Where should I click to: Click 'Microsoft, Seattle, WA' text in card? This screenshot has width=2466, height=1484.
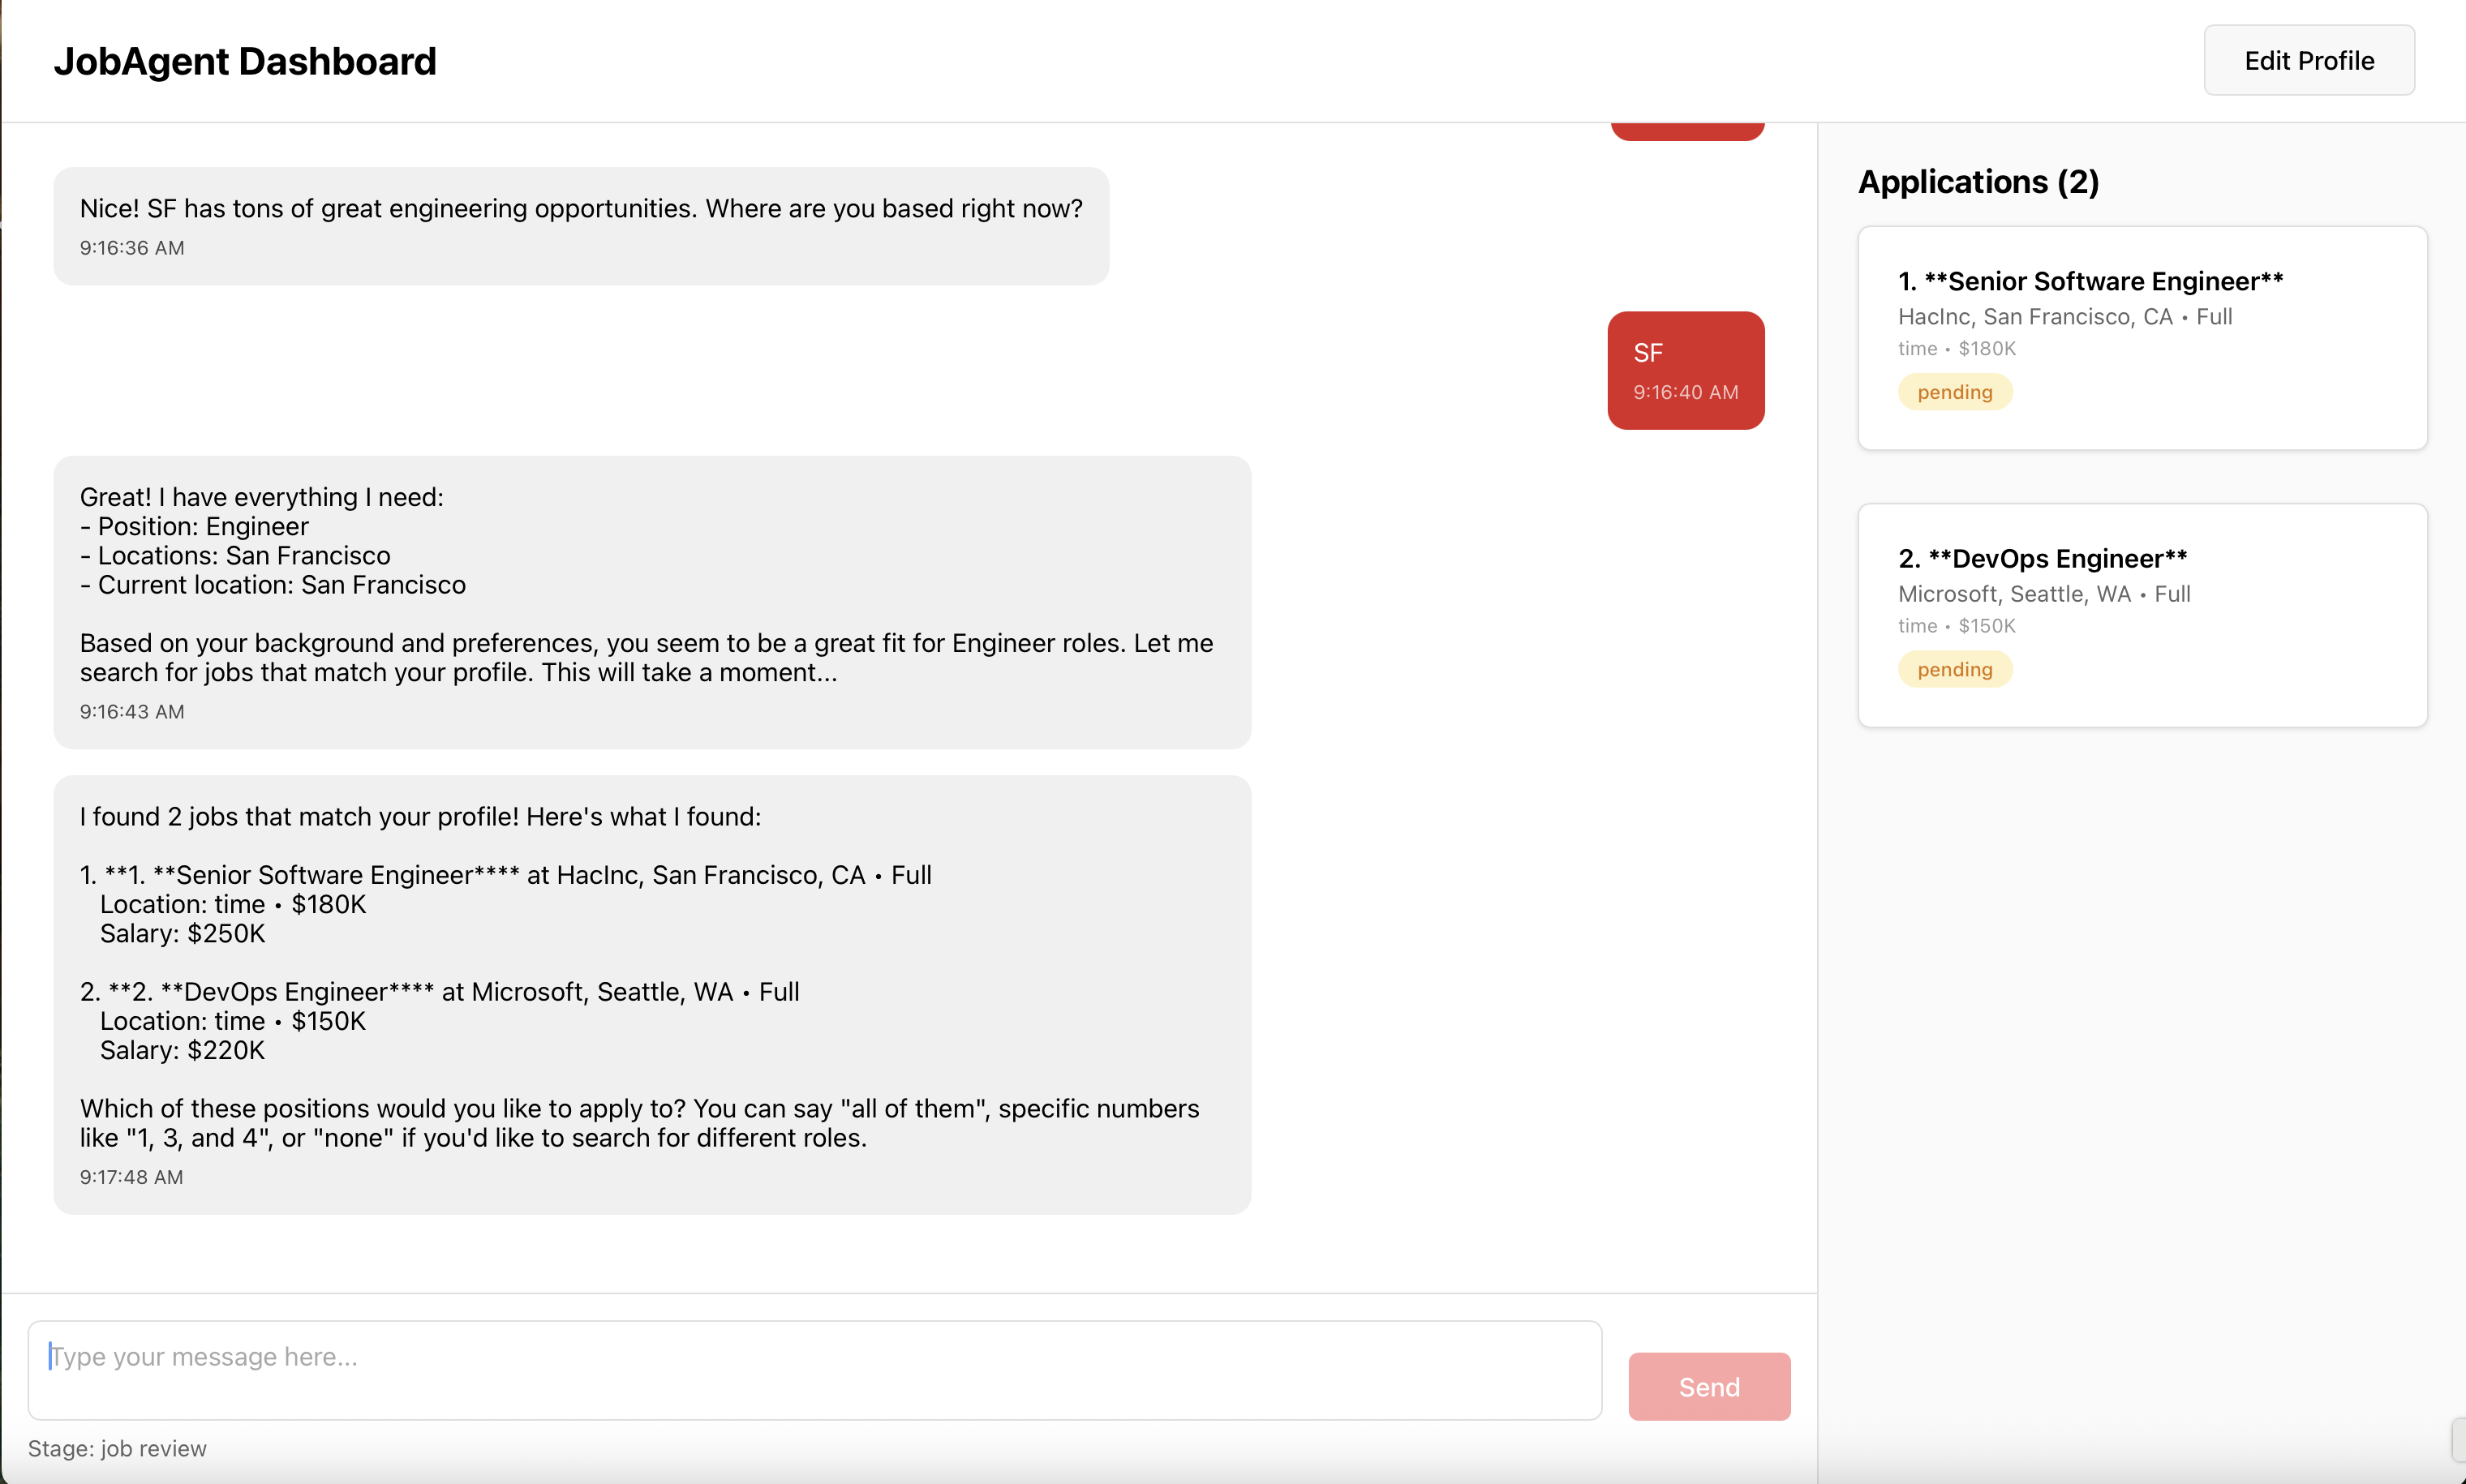point(2013,594)
